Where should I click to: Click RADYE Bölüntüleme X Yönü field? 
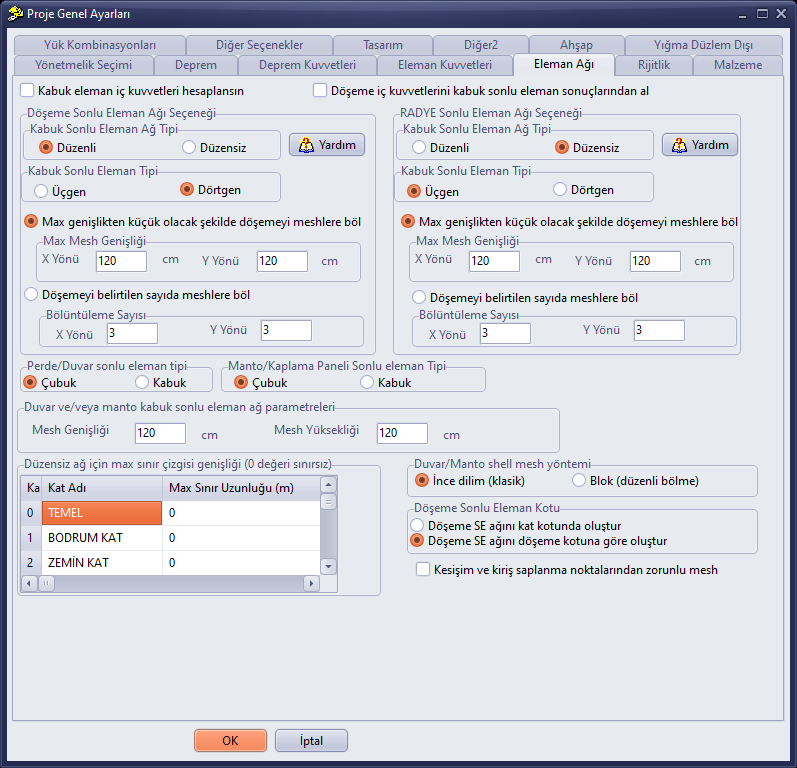pyautogui.click(x=505, y=333)
